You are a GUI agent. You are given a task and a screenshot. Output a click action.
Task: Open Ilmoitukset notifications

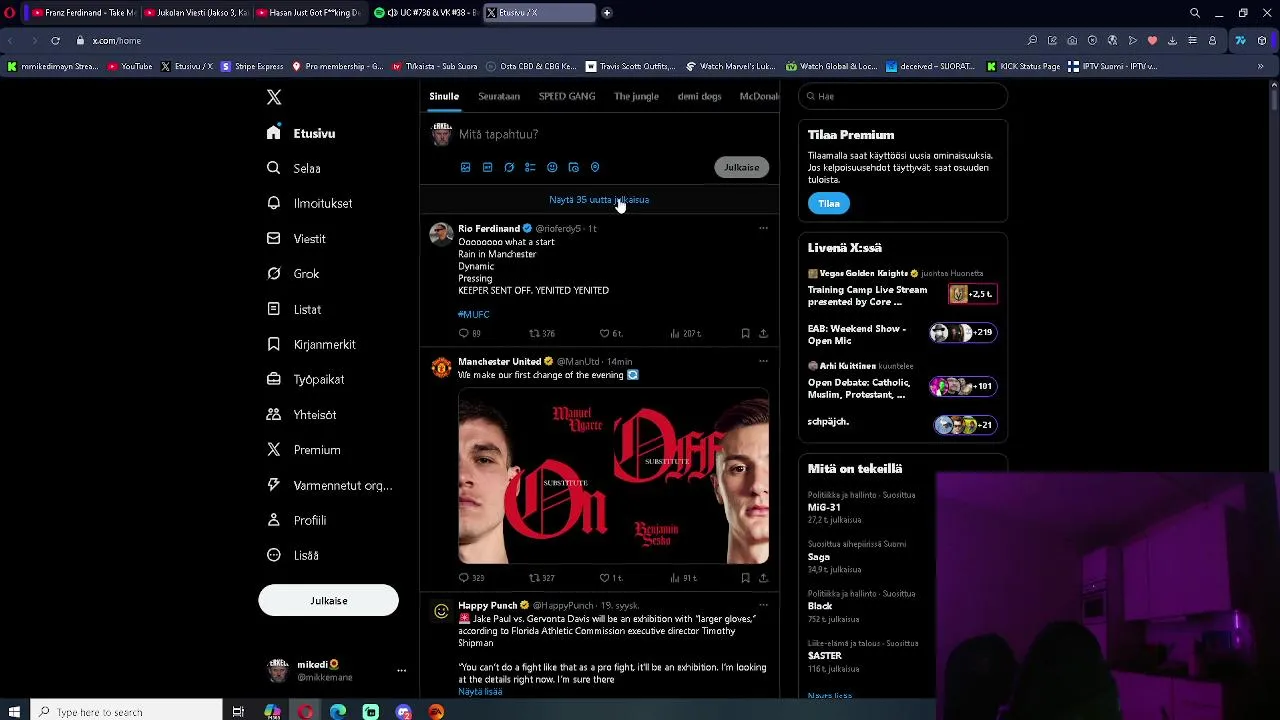click(309, 203)
